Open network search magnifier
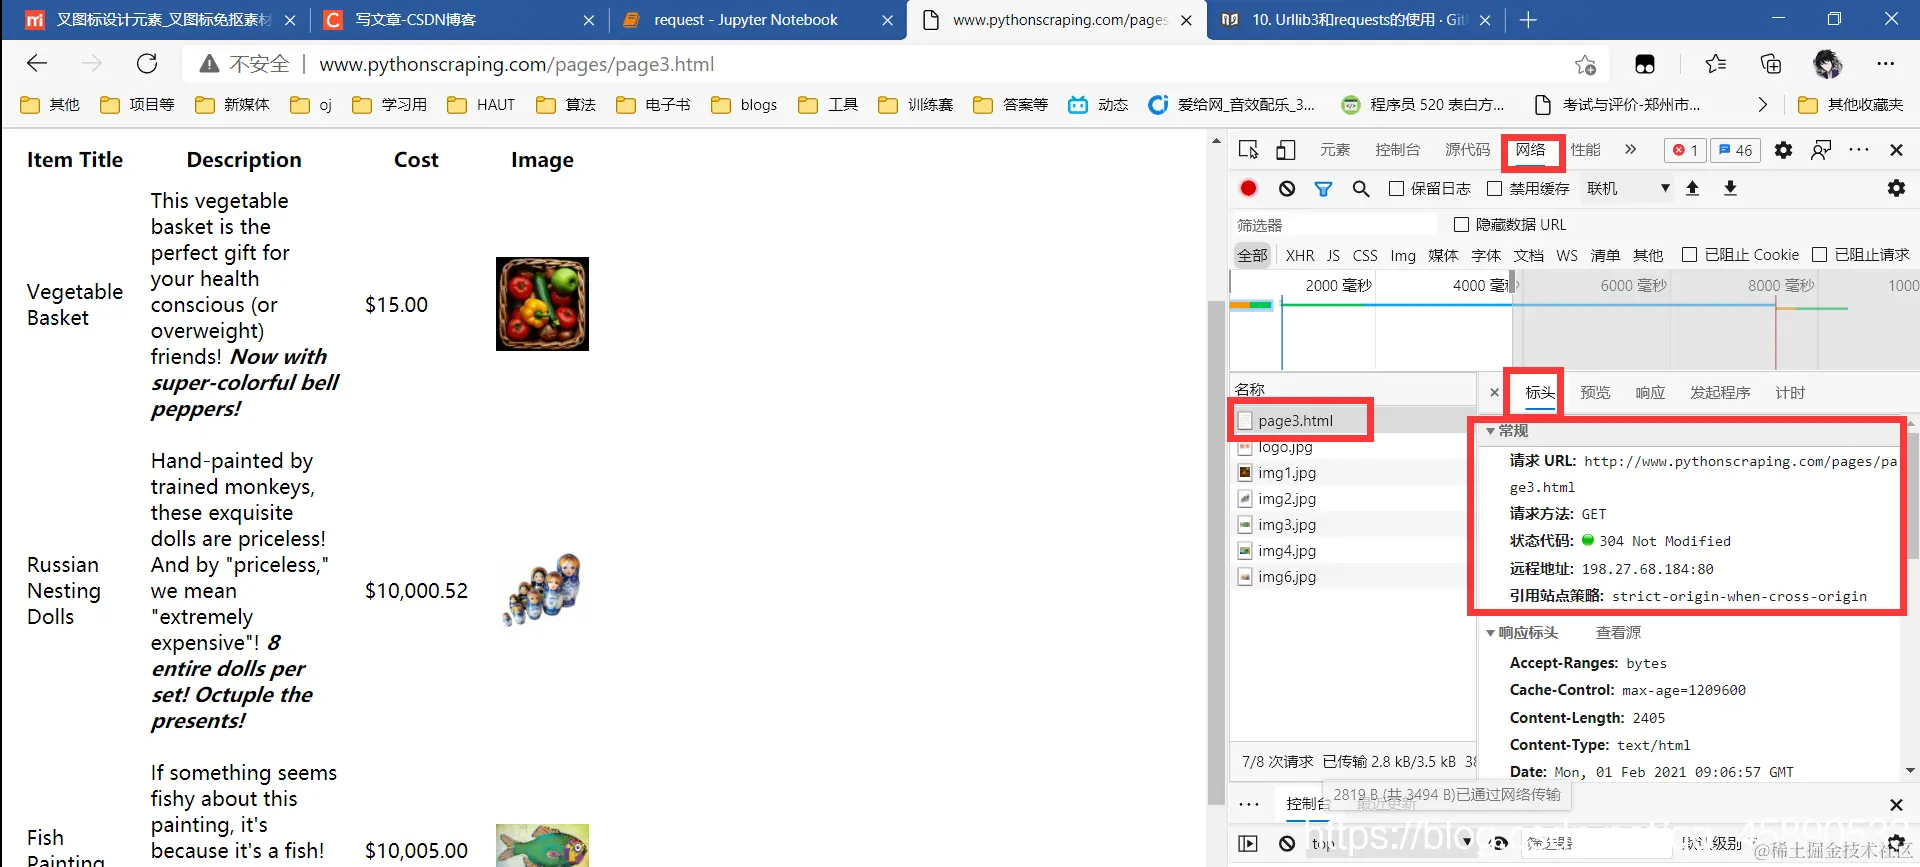 [x=1361, y=188]
